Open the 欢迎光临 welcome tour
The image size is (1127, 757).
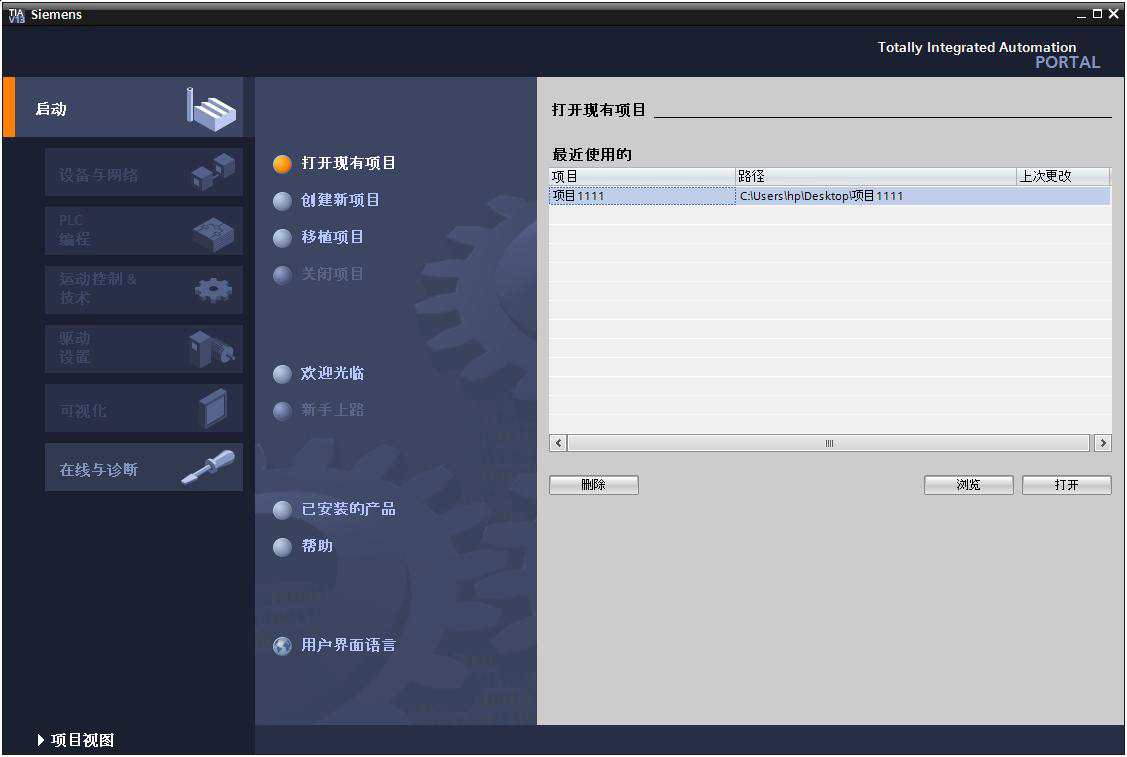pyautogui.click(x=332, y=373)
